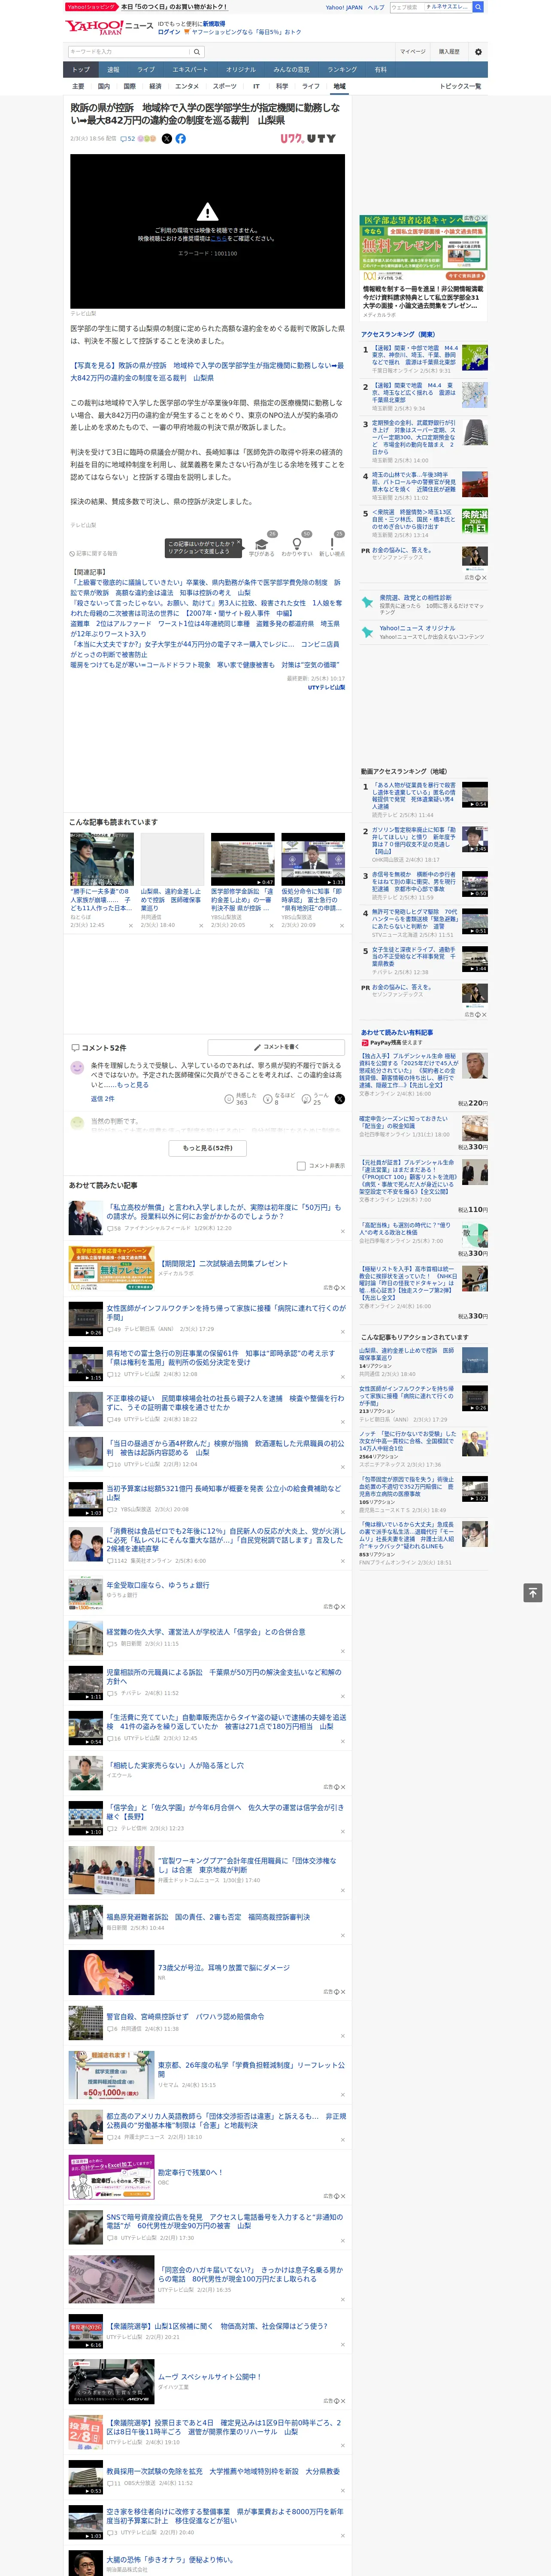Open the IT category
The height and width of the screenshot is (2576, 551).
pyautogui.click(x=256, y=86)
